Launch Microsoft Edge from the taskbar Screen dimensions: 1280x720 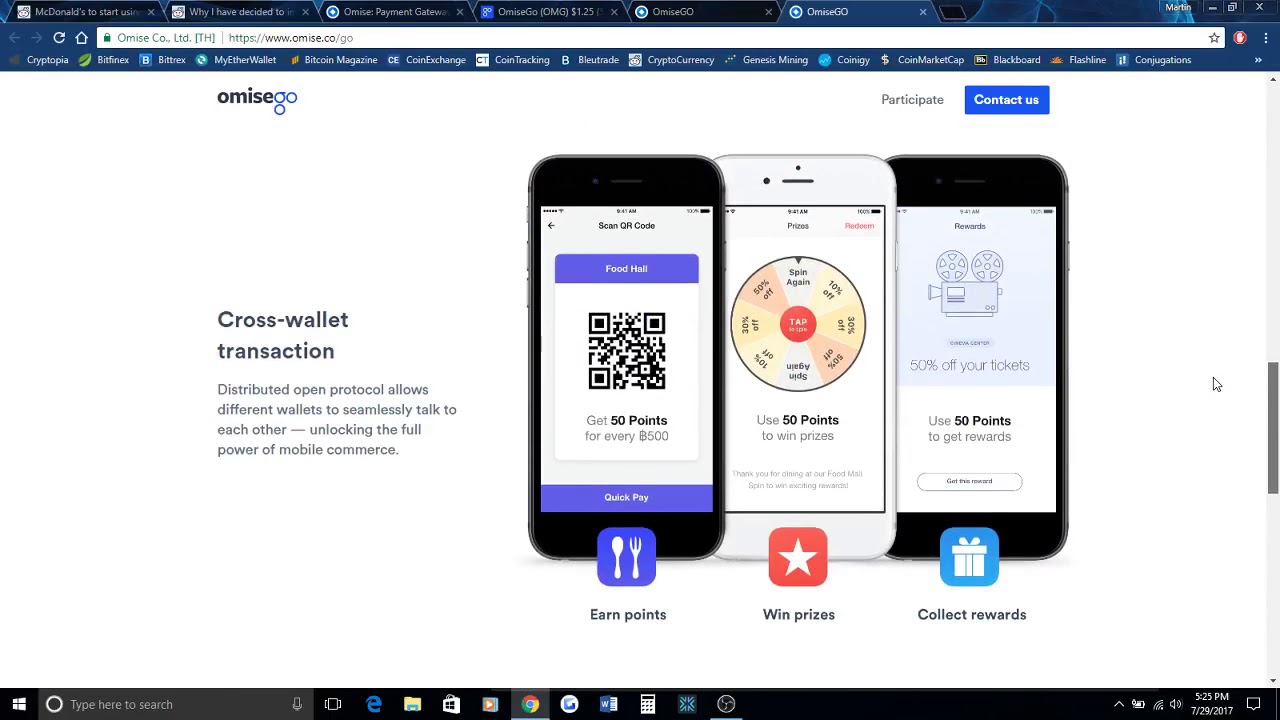point(373,704)
